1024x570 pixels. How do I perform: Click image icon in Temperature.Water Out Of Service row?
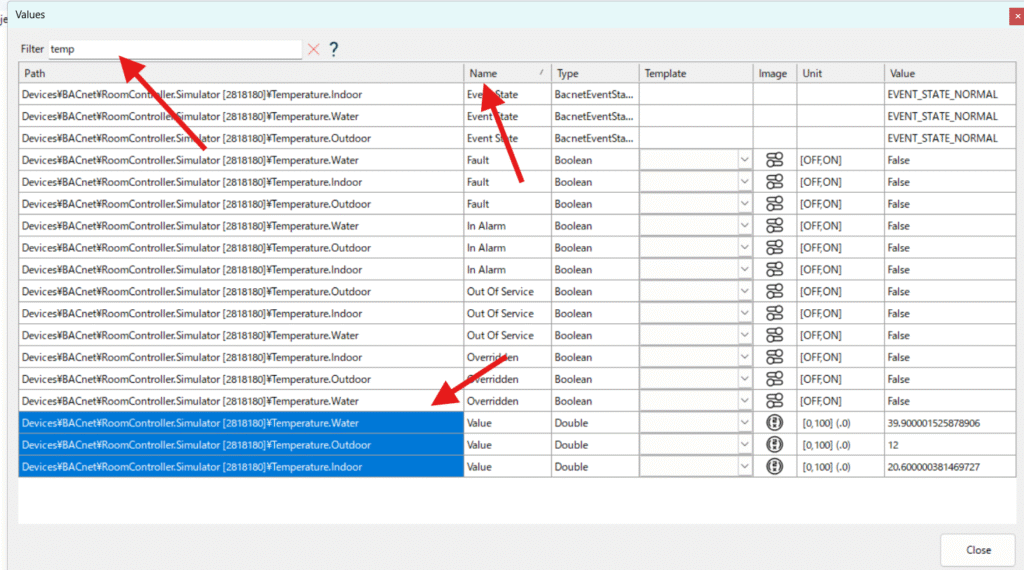[x=774, y=335]
